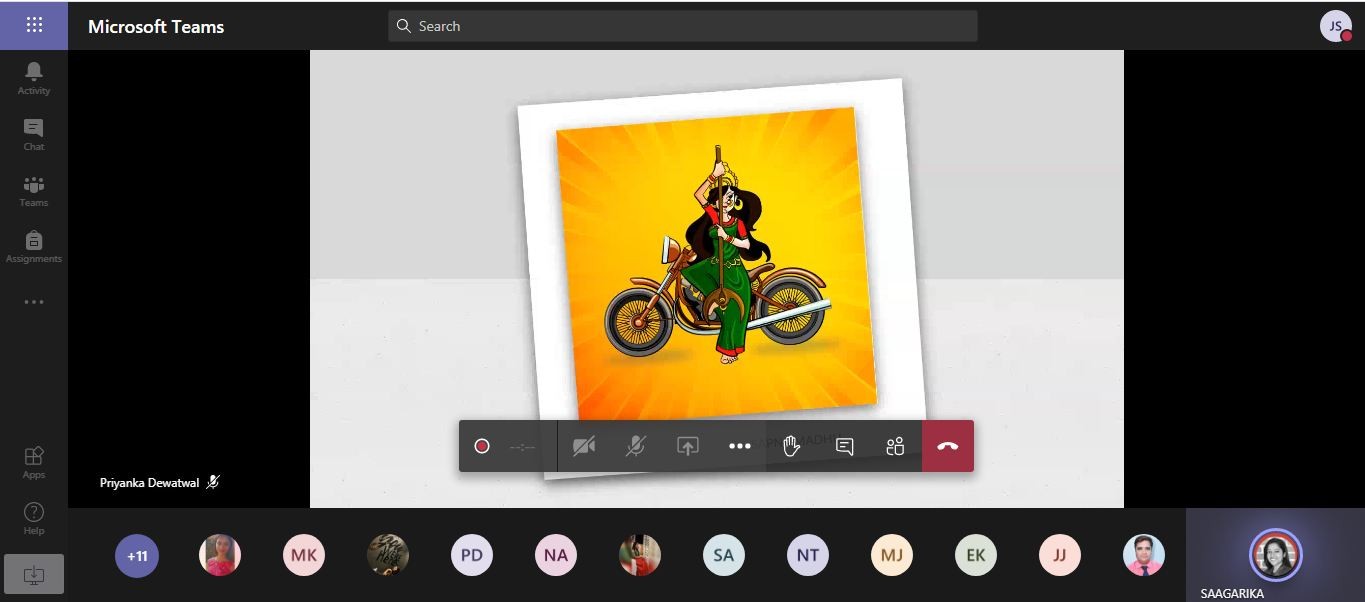1365x602 pixels.
Task: Open Help in the left sidebar
Action: pos(34,518)
